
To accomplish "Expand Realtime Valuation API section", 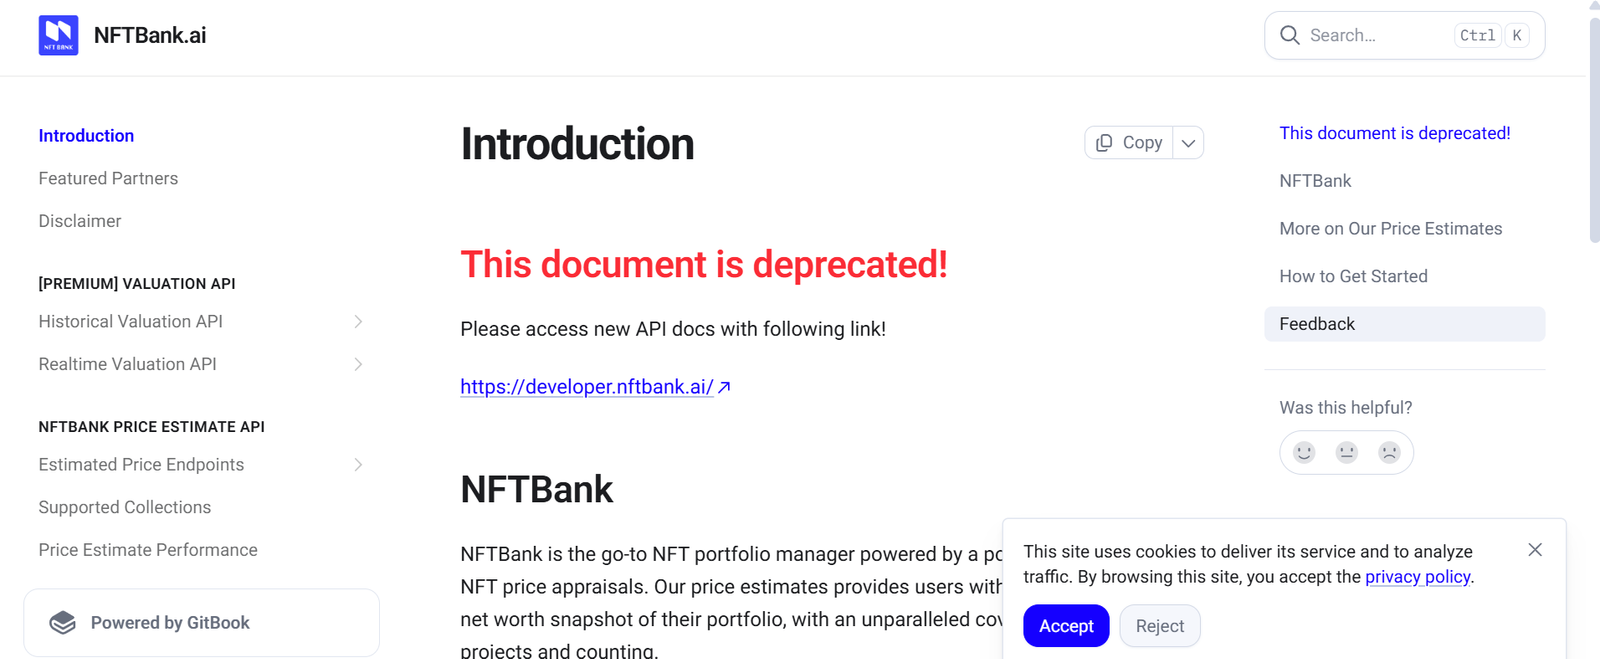I will [358, 364].
